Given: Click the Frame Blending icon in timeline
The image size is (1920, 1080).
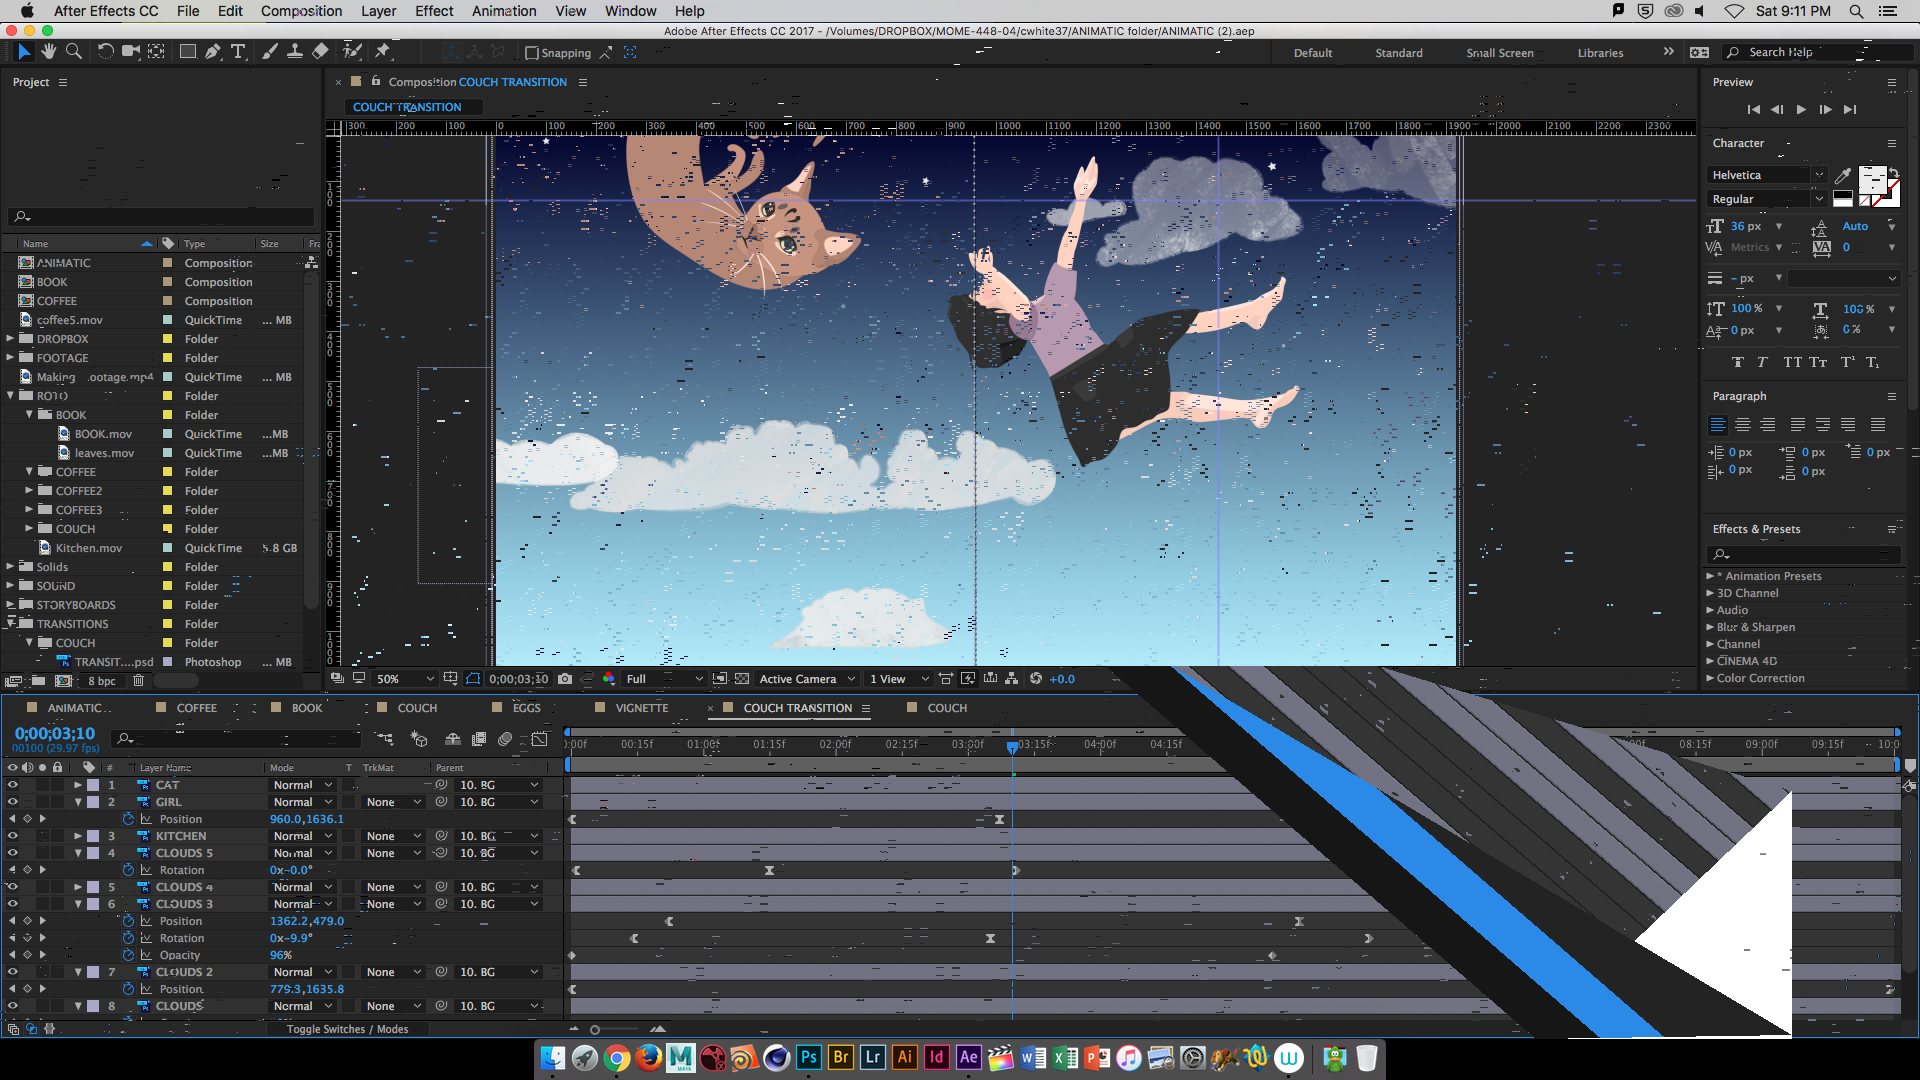Looking at the screenshot, I should coord(479,739).
